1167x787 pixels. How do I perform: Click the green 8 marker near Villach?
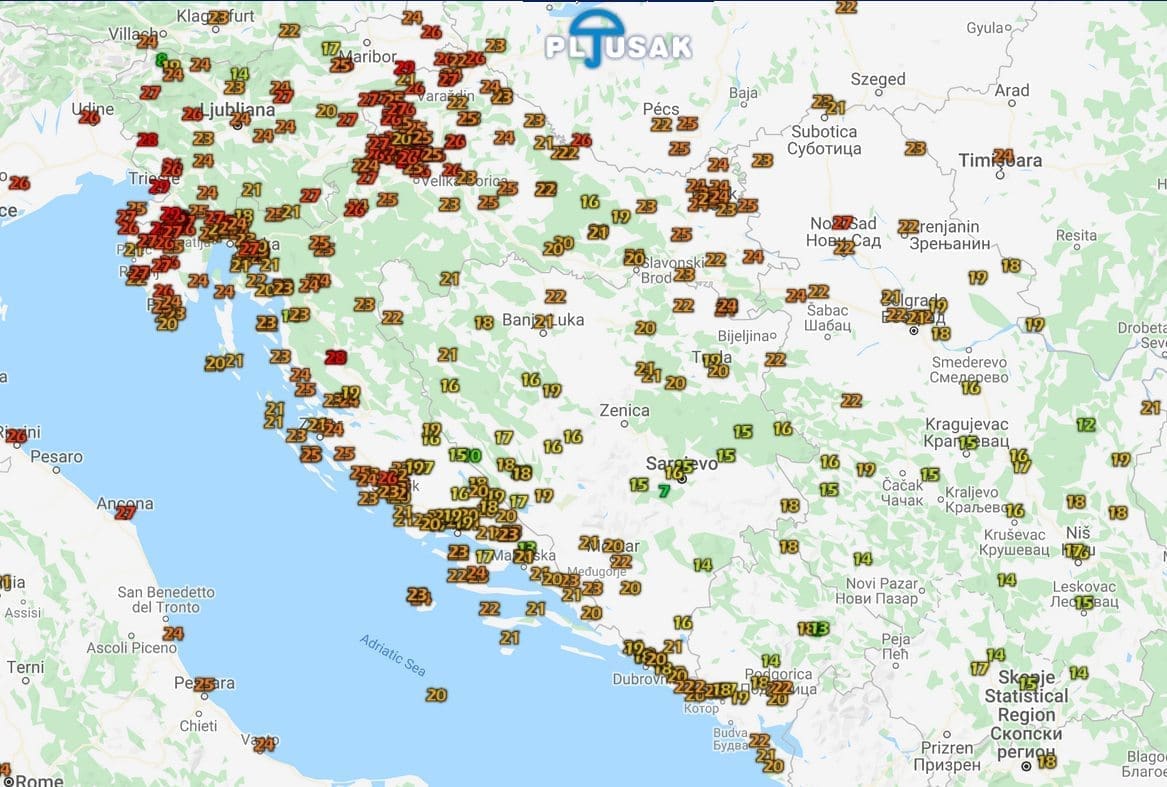coord(160,59)
